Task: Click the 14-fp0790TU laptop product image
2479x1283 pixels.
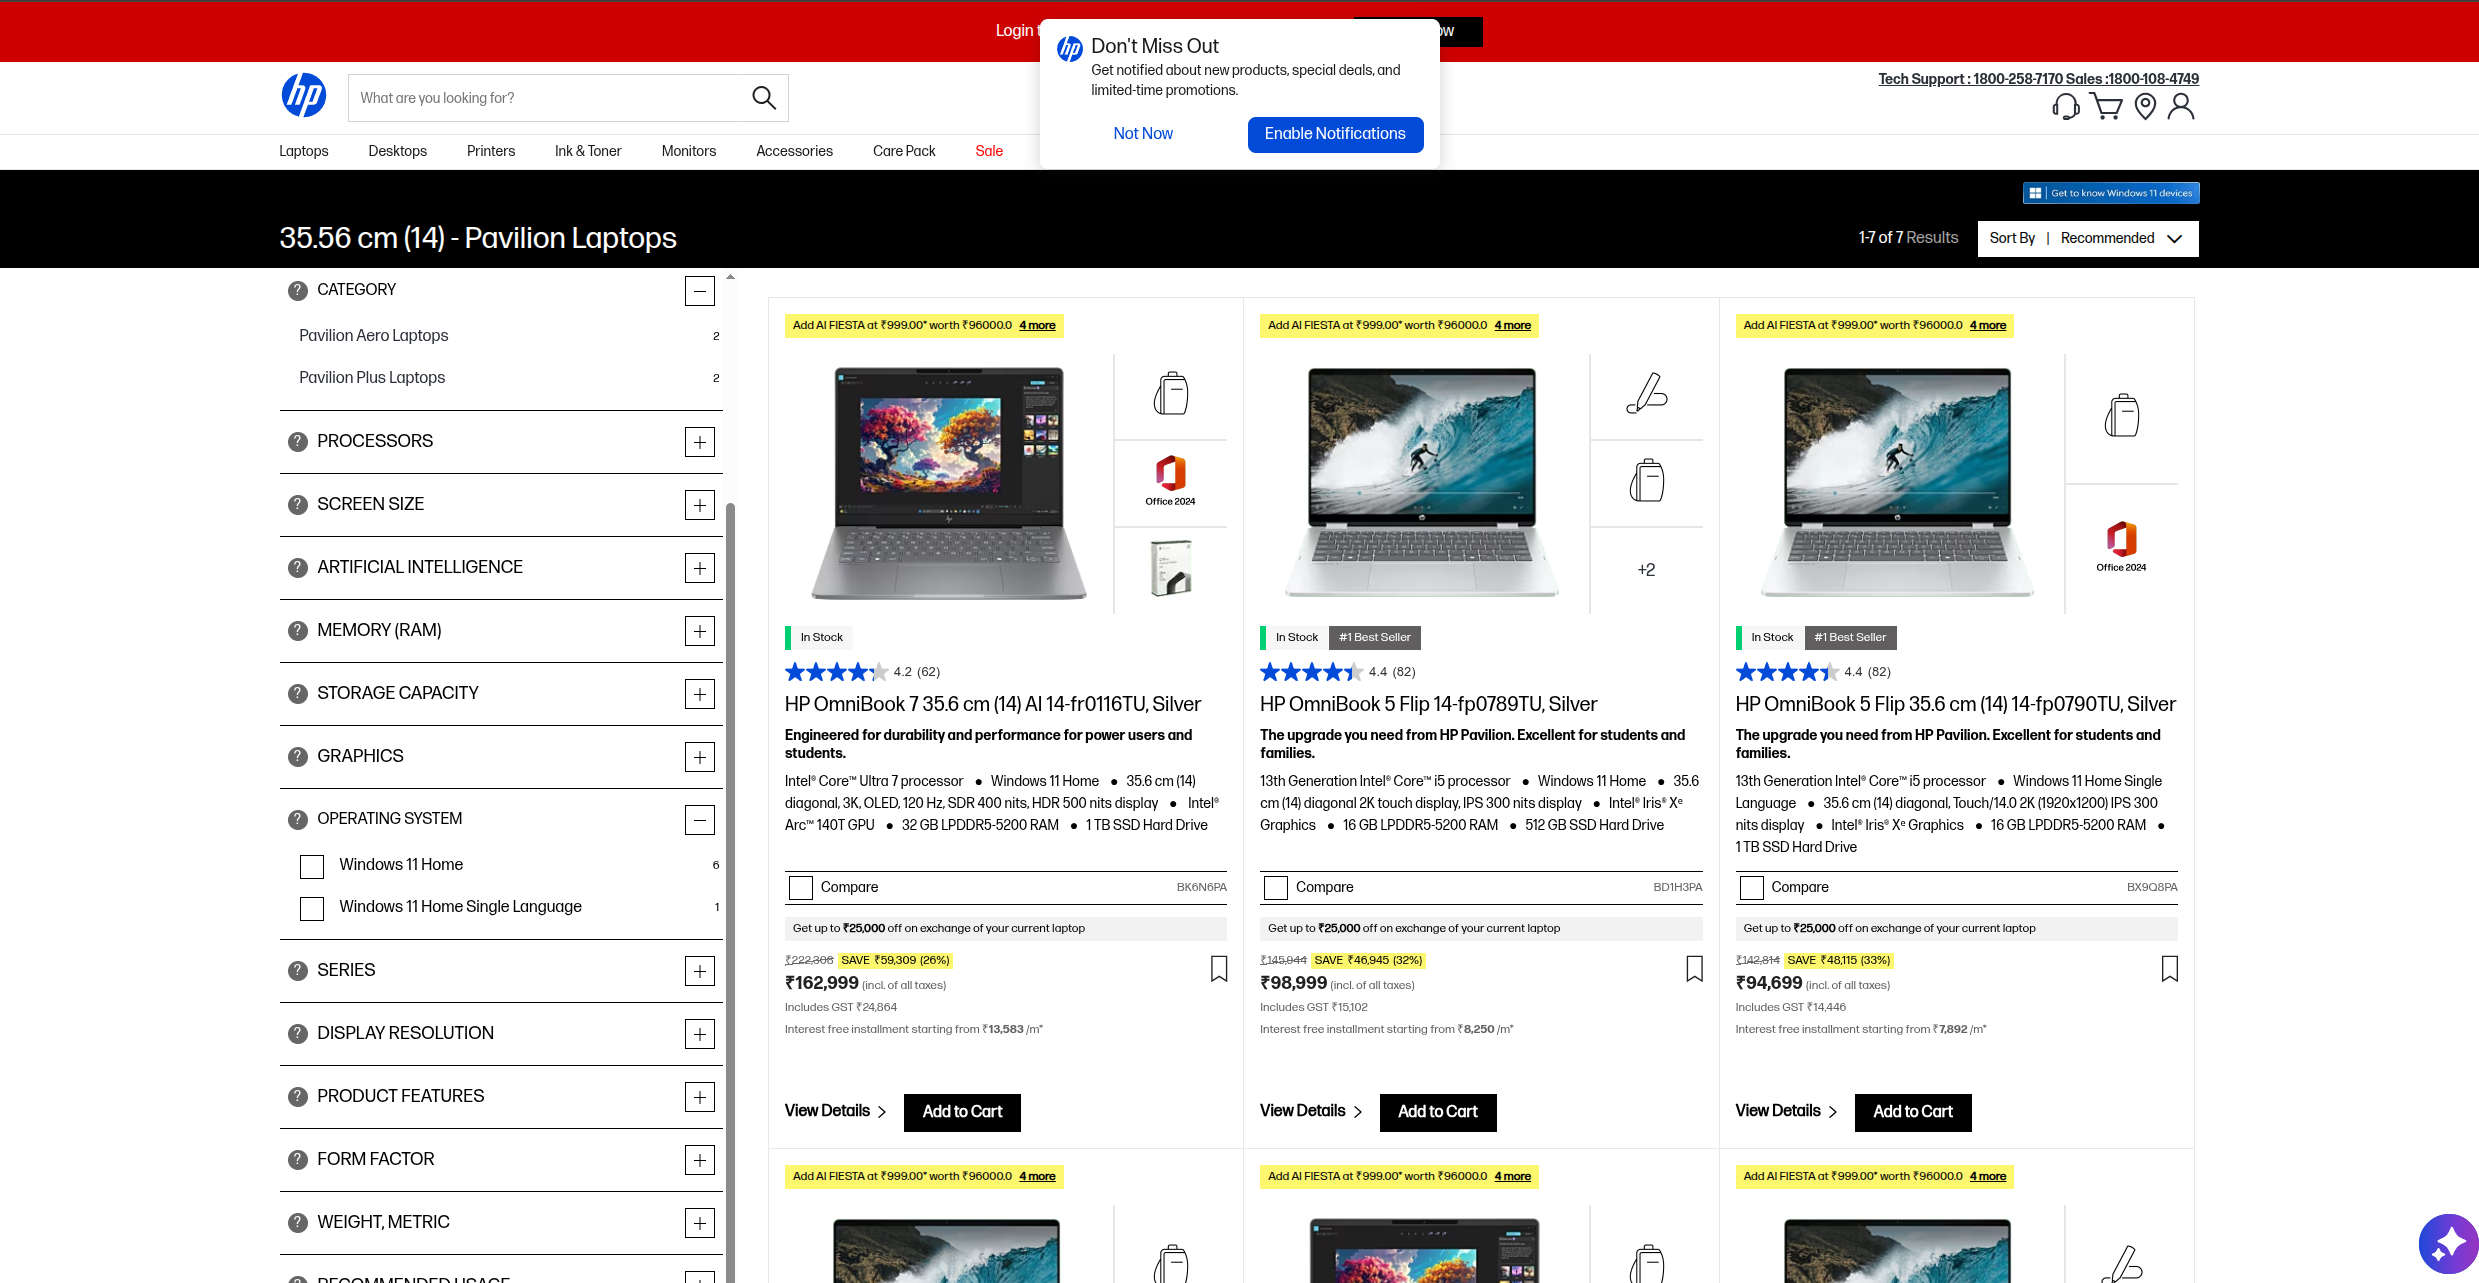Action: click(x=1897, y=482)
